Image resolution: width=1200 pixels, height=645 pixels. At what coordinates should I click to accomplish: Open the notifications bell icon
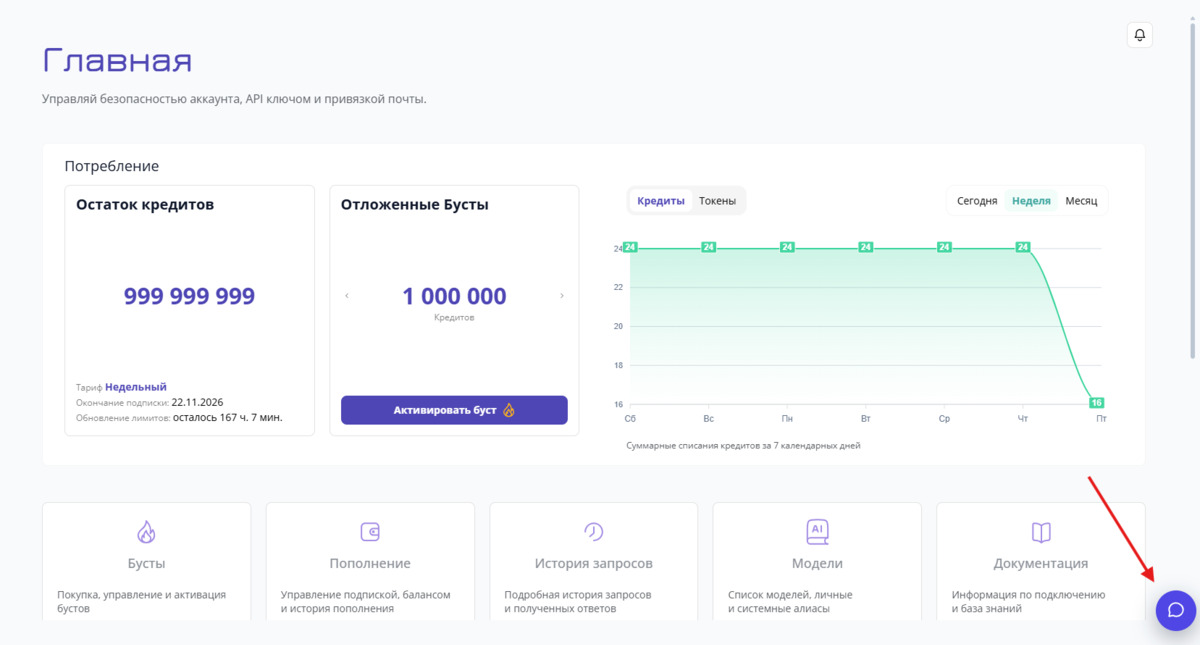pyautogui.click(x=1140, y=35)
